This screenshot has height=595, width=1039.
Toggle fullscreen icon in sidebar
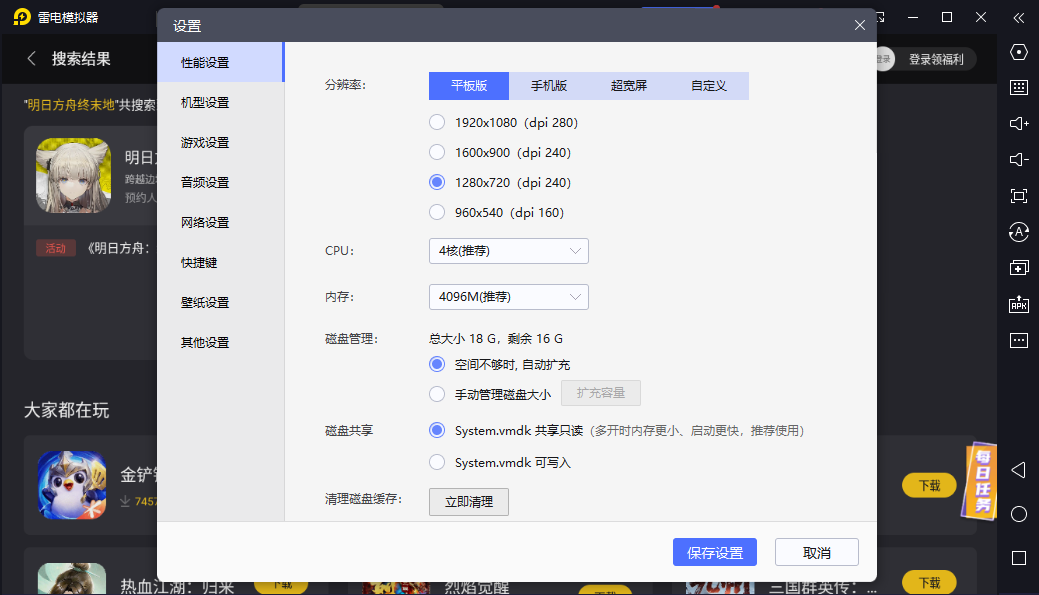pos(1018,196)
